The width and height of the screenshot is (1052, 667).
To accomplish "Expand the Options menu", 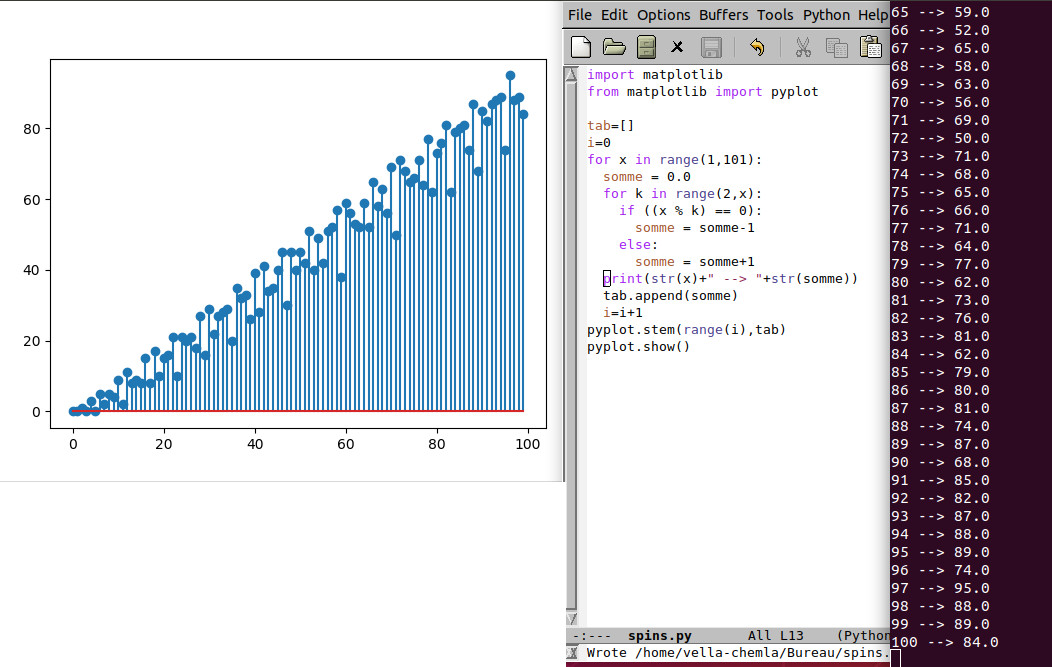I will pos(663,15).
